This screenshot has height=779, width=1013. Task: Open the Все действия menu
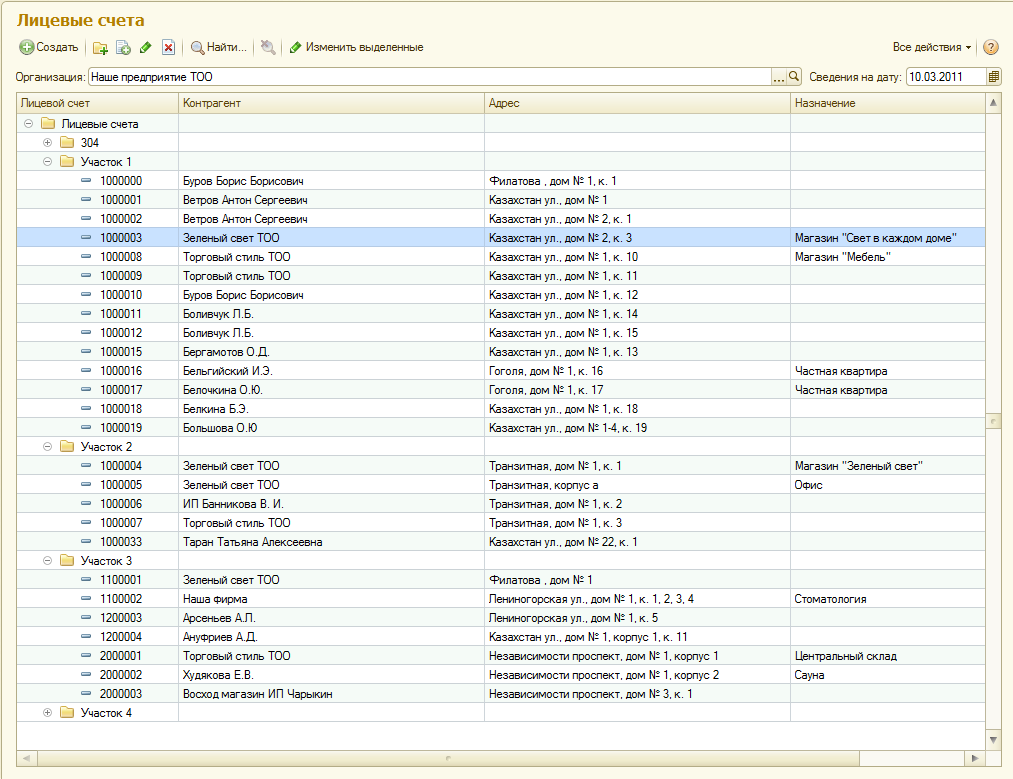[931, 47]
